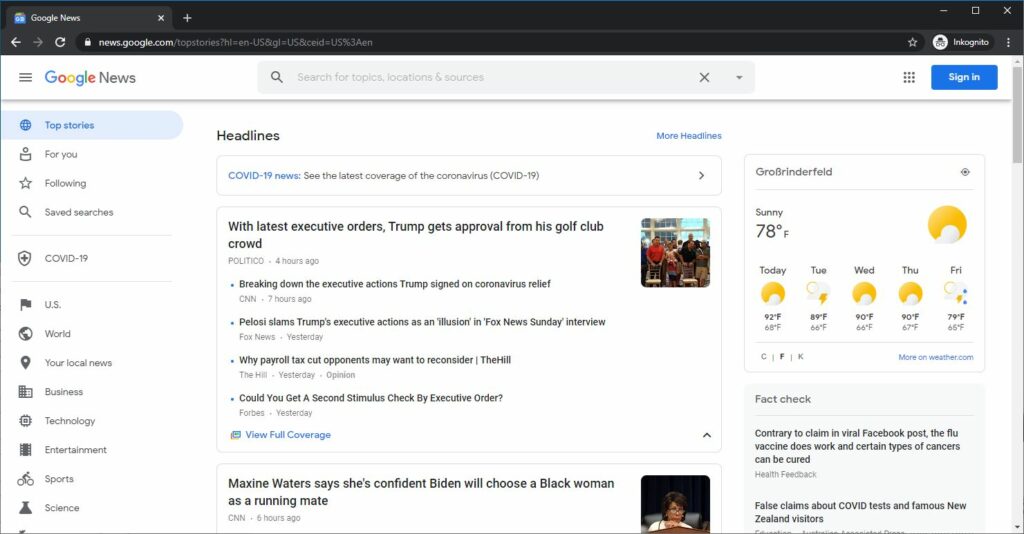
Task: Expand COVID-19 news banner chevron
Action: click(x=701, y=176)
